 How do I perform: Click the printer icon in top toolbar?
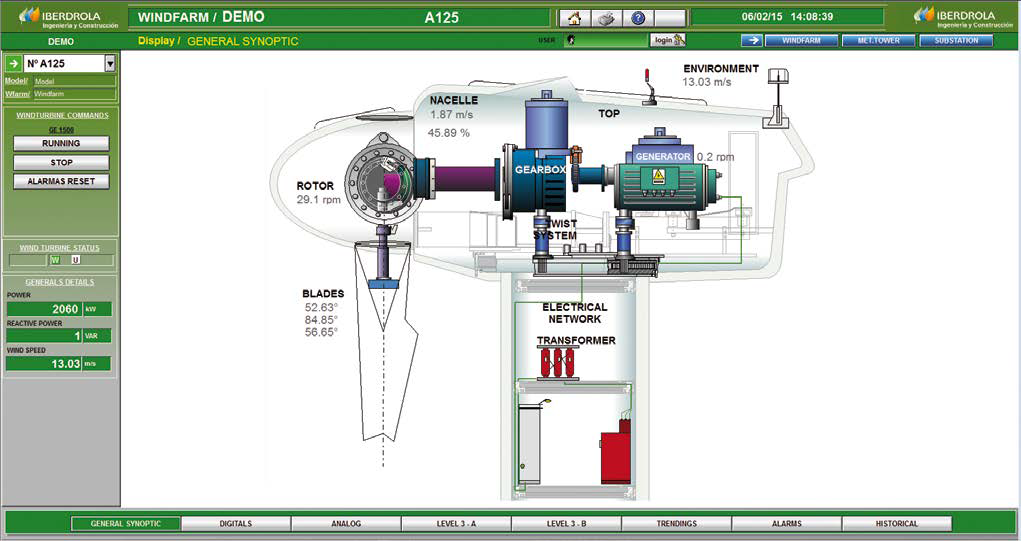click(605, 18)
